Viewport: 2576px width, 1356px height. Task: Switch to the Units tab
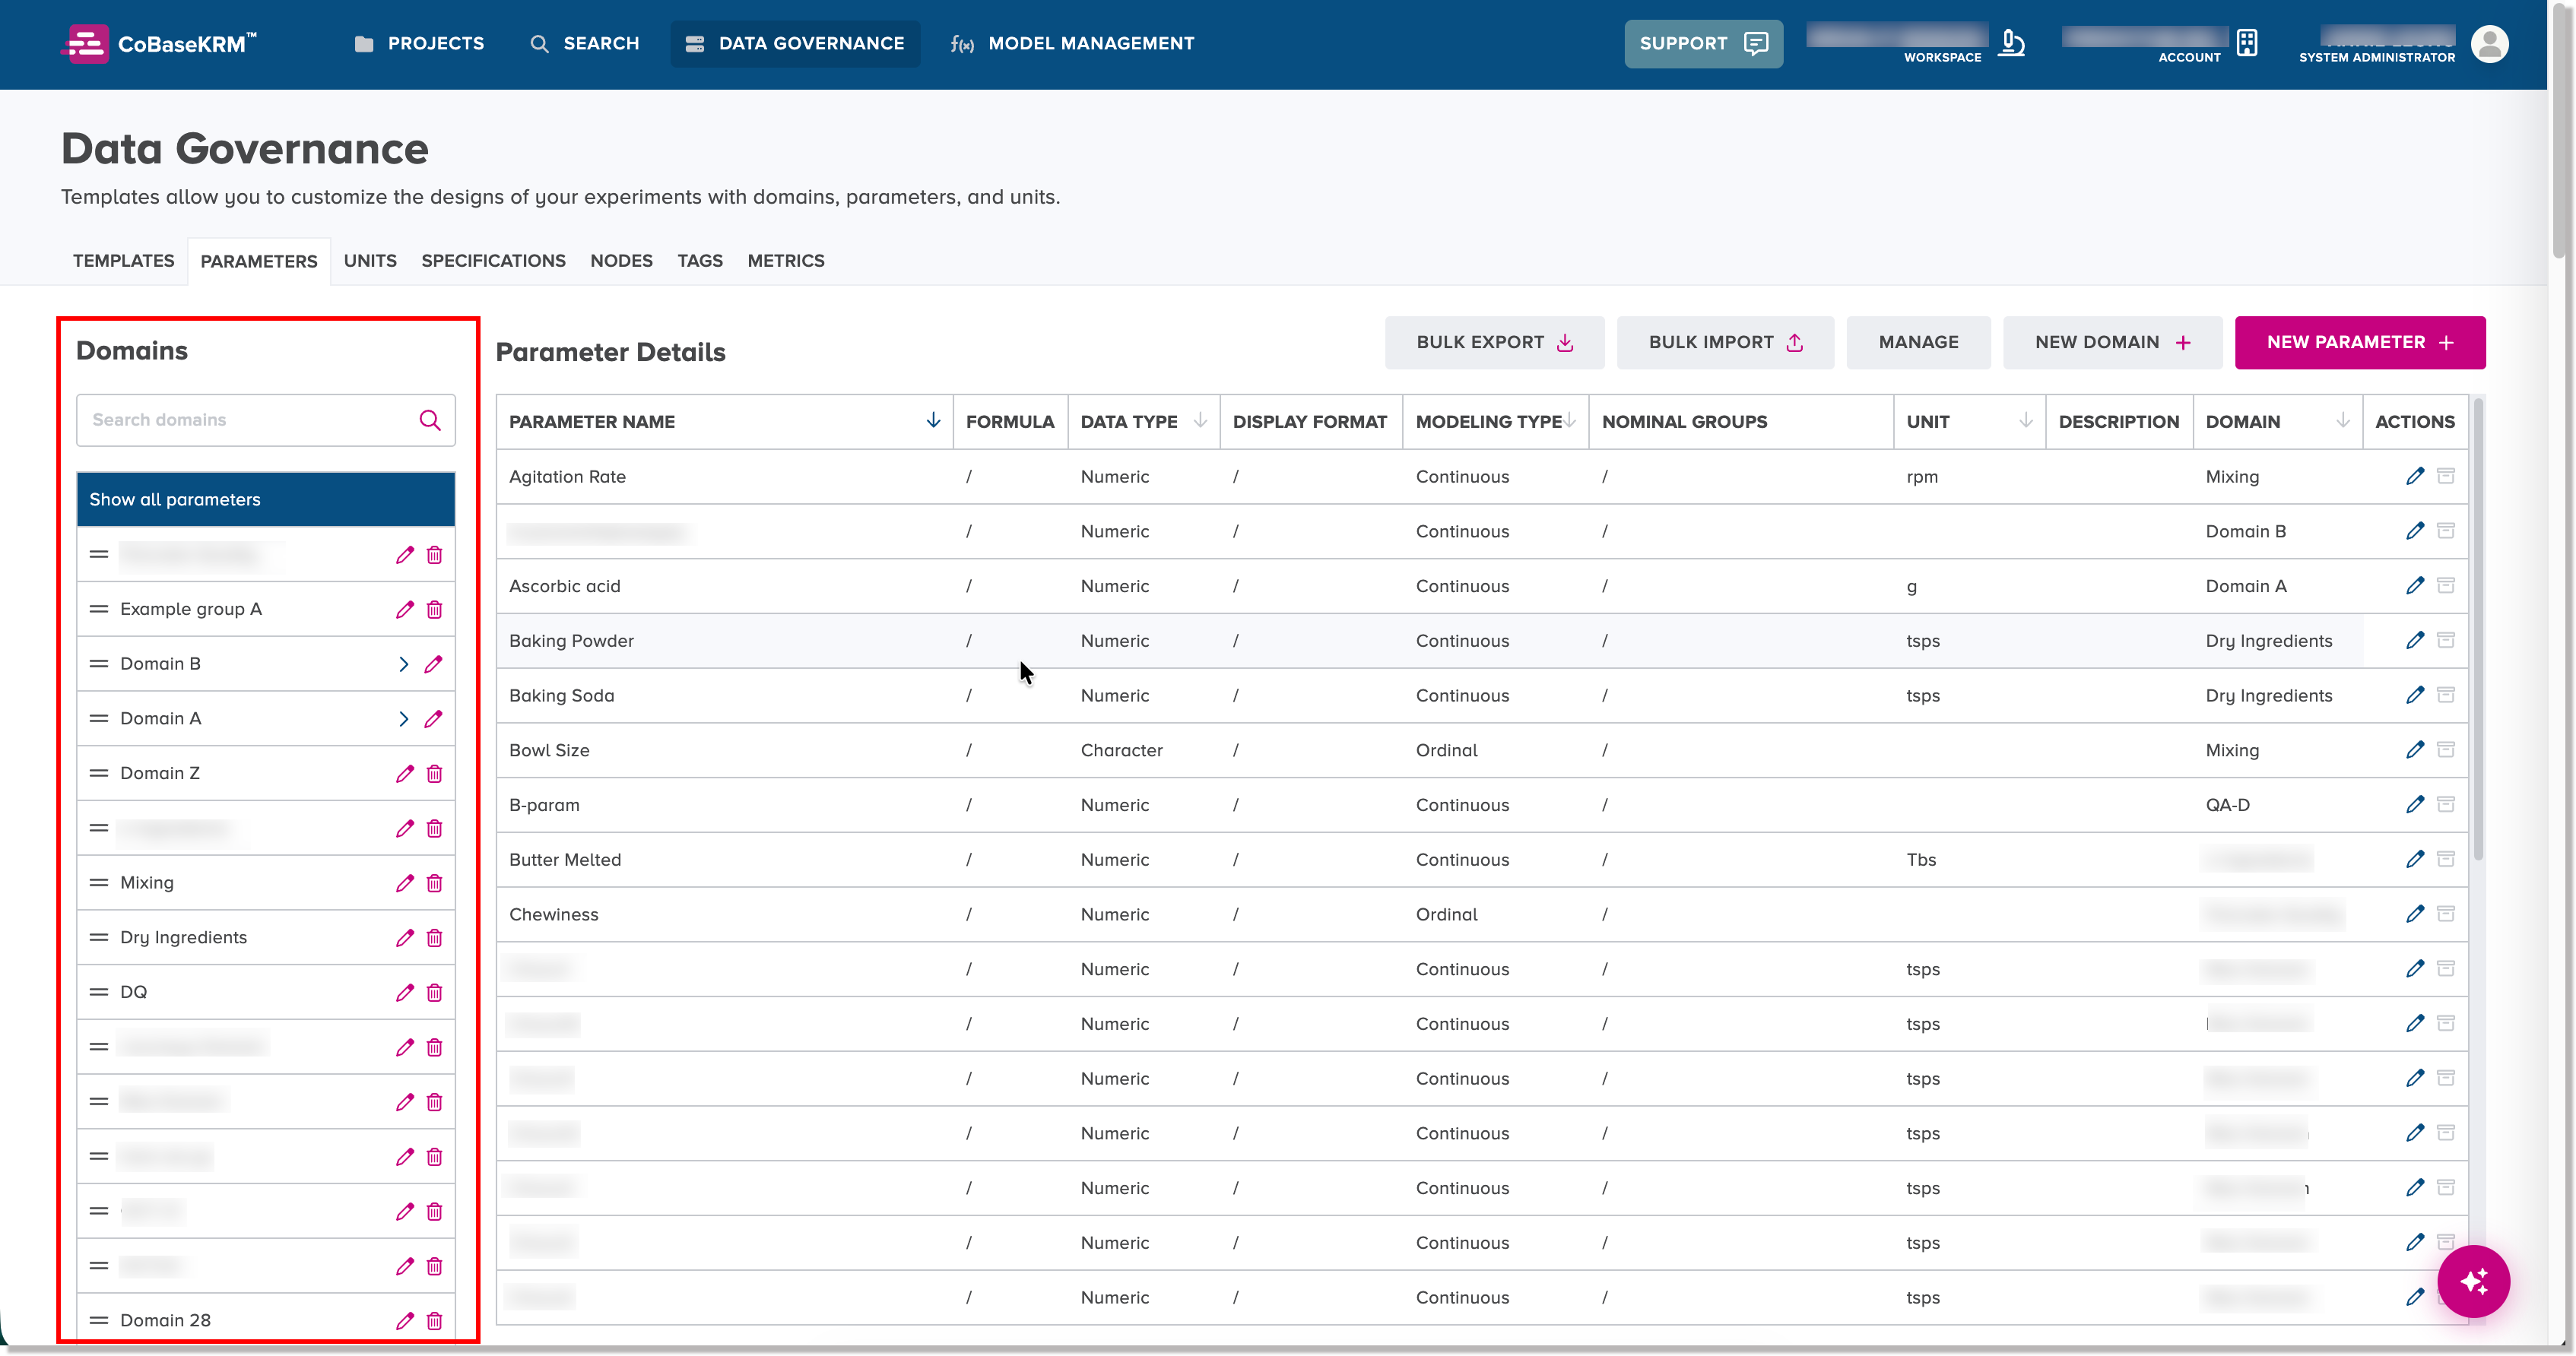(370, 261)
